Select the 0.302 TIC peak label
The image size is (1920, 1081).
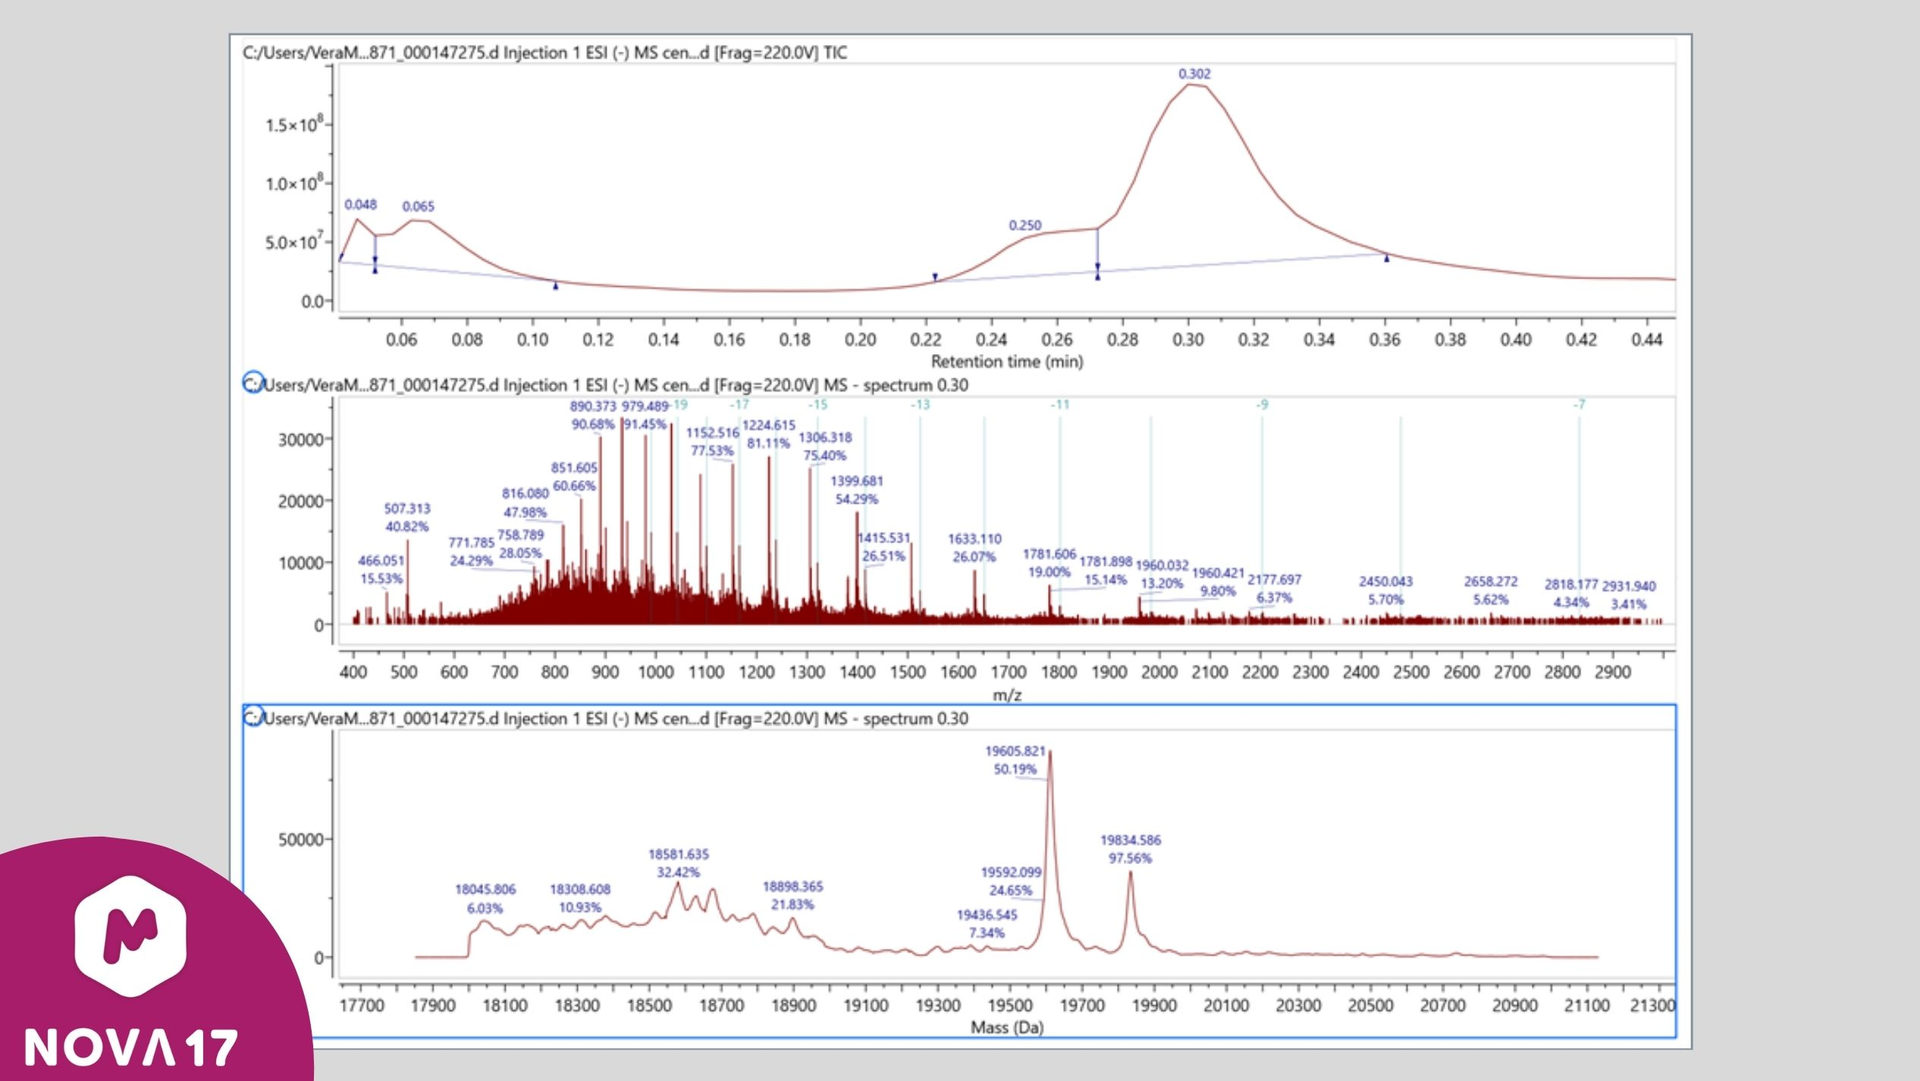[x=1194, y=74]
